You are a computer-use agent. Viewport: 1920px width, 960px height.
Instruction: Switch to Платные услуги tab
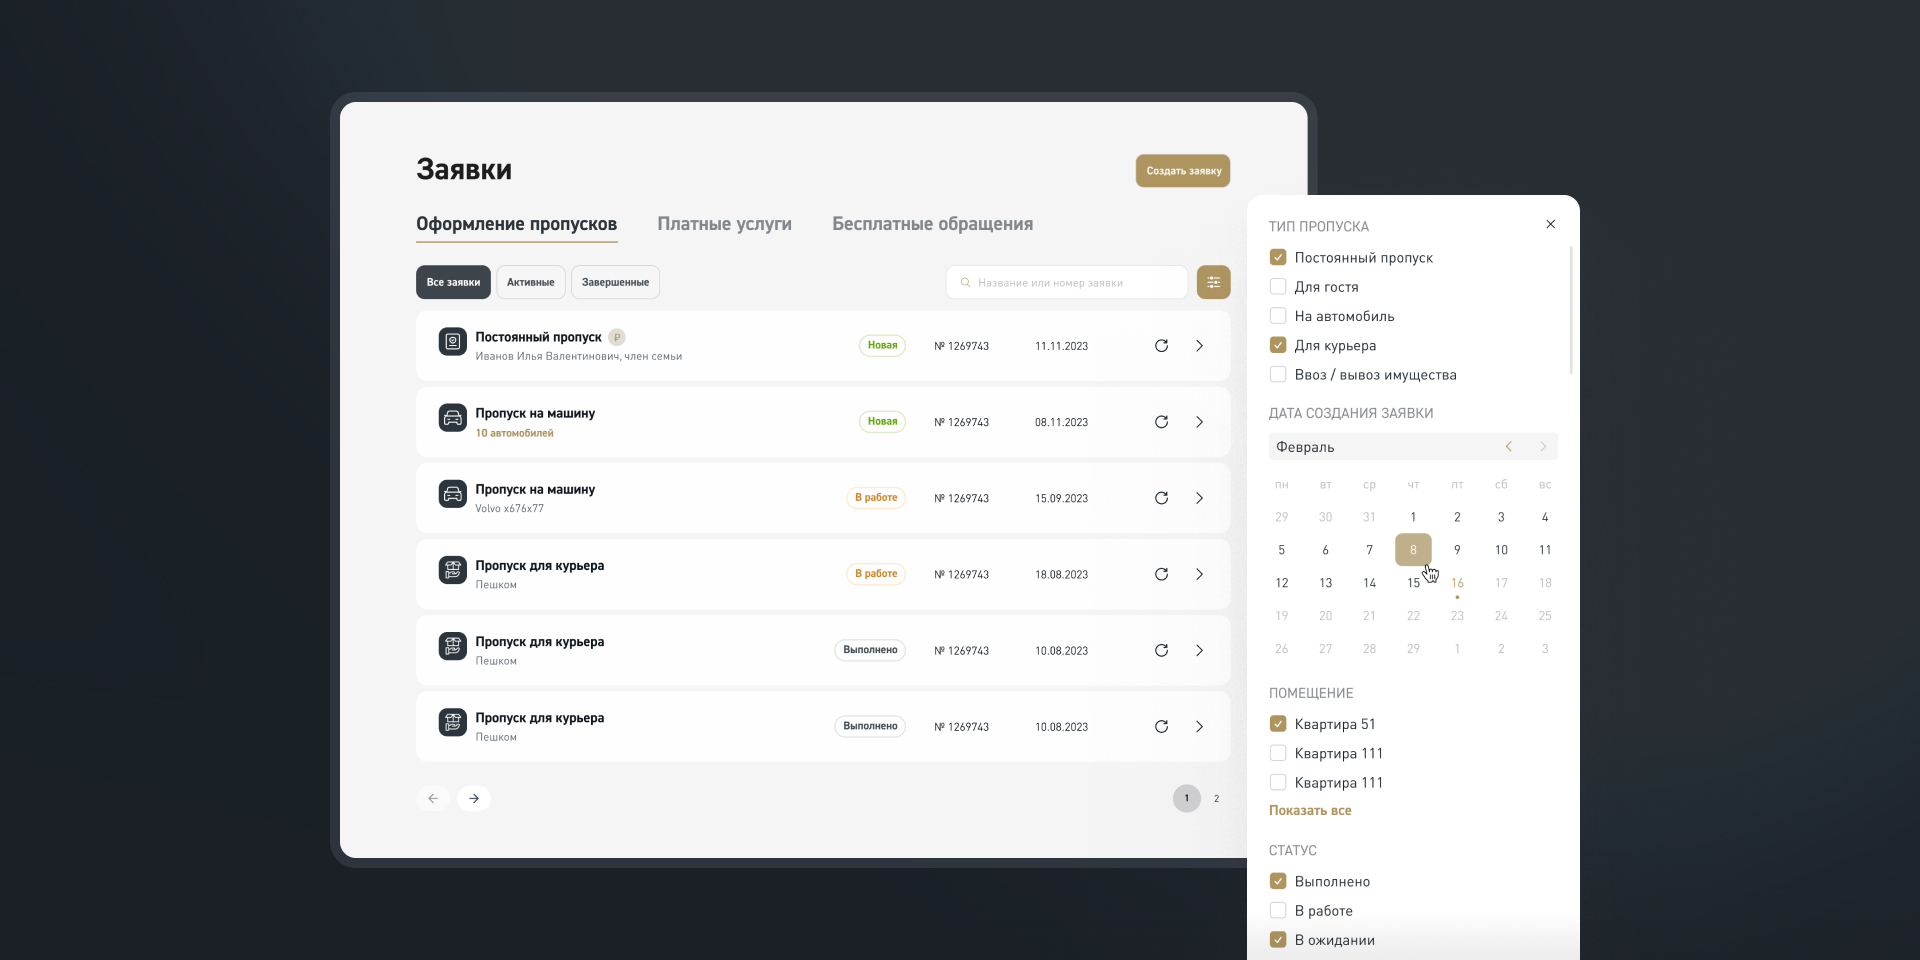(x=724, y=224)
